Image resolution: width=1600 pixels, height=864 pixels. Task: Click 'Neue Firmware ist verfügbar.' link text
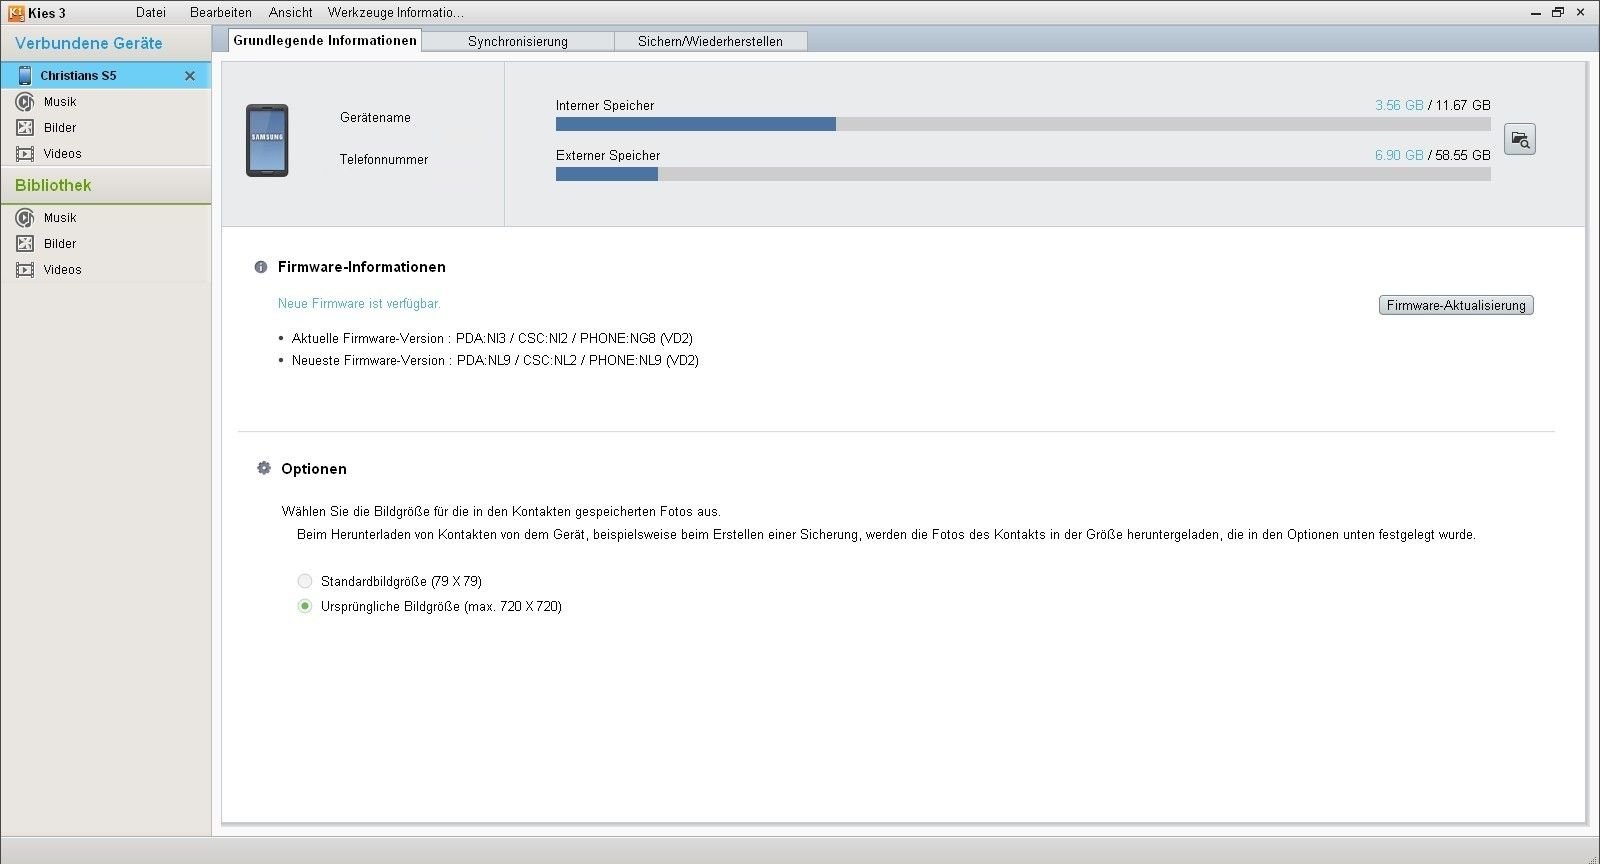(359, 303)
